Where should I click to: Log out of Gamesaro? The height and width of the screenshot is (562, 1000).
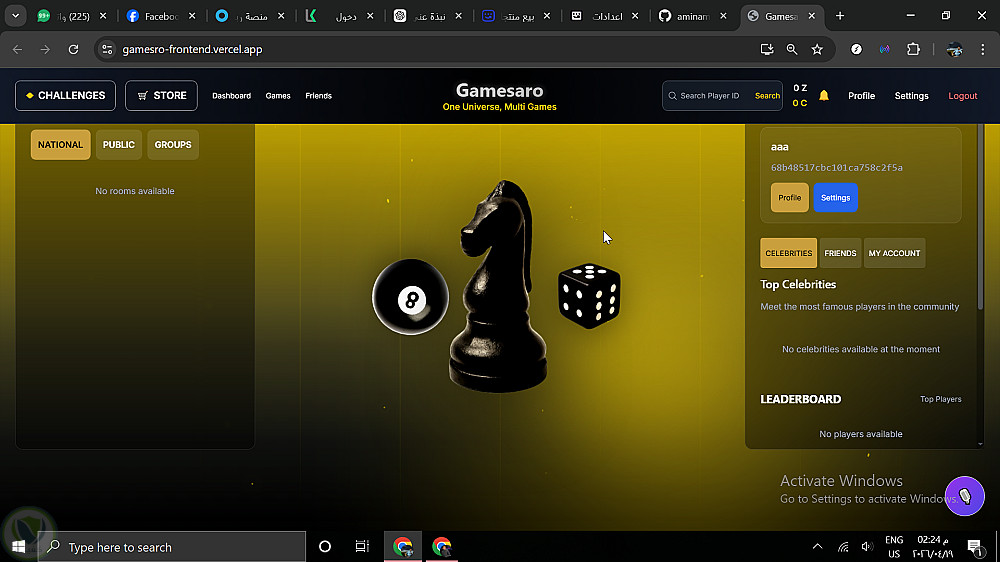tap(962, 96)
